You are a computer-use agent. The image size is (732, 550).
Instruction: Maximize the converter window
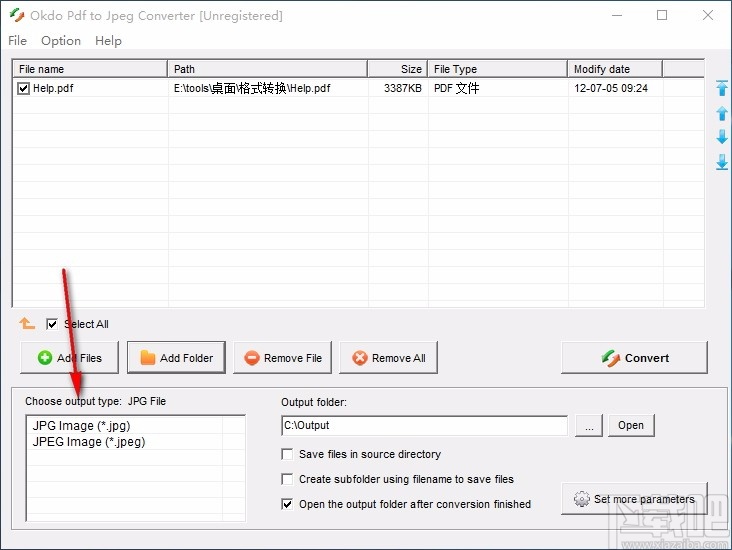(662, 15)
